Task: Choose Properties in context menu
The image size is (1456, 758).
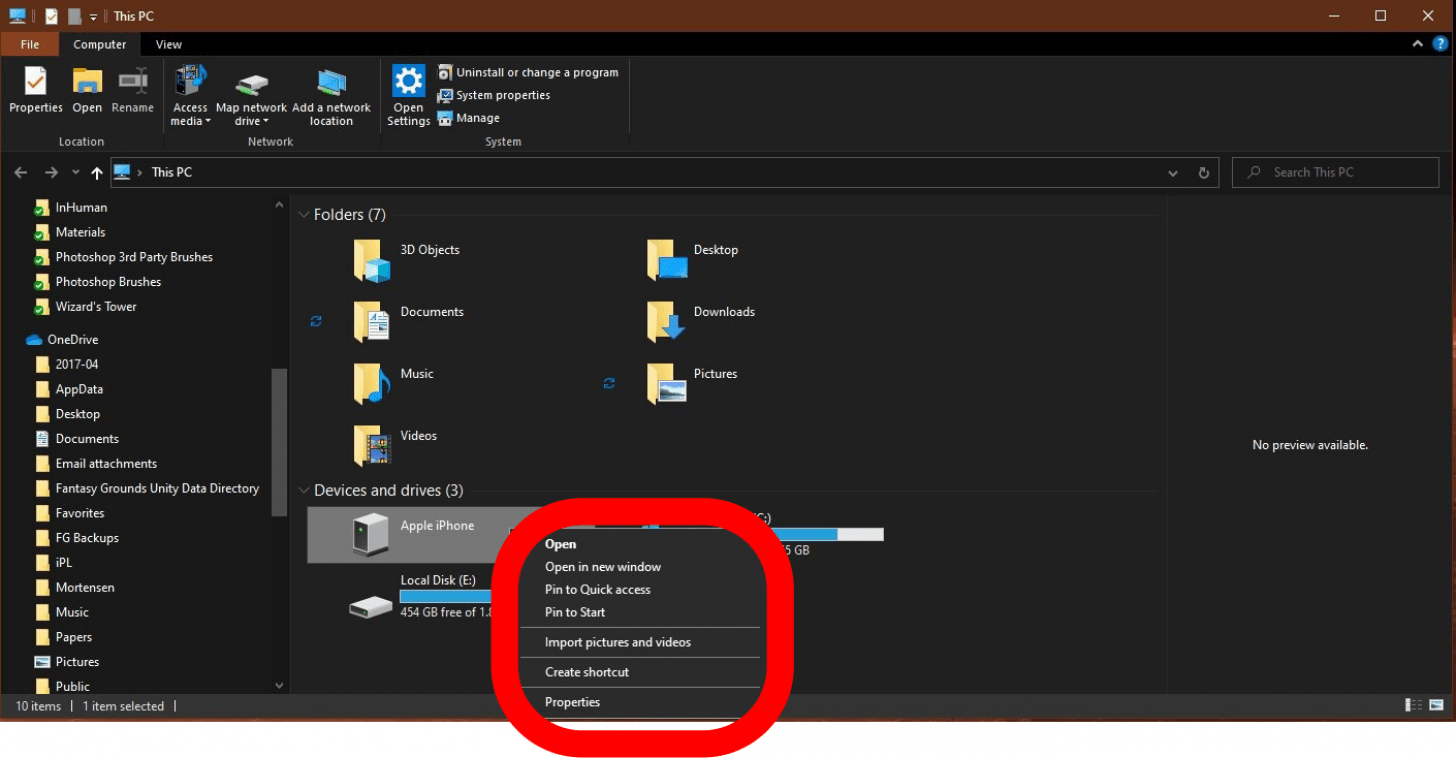Action: point(572,702)
